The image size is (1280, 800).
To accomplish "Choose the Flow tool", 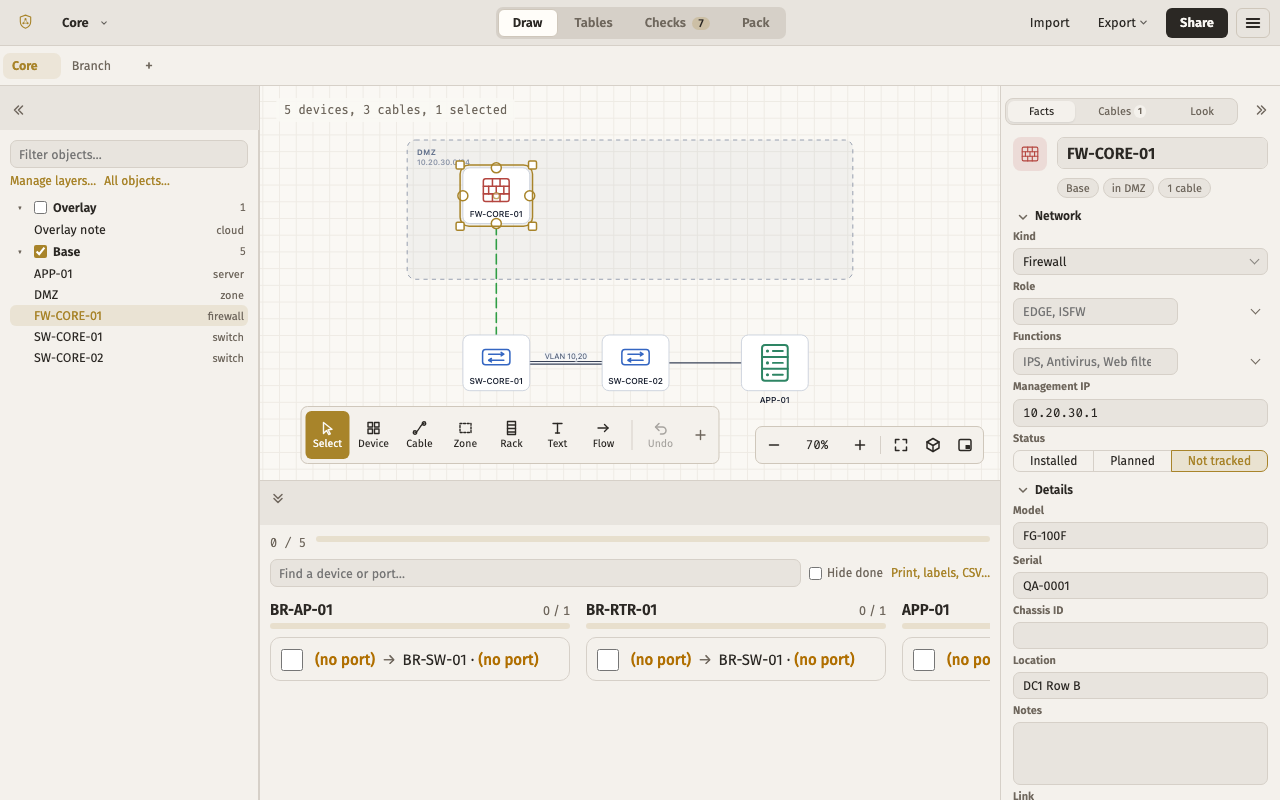I will tap(603, 435).
